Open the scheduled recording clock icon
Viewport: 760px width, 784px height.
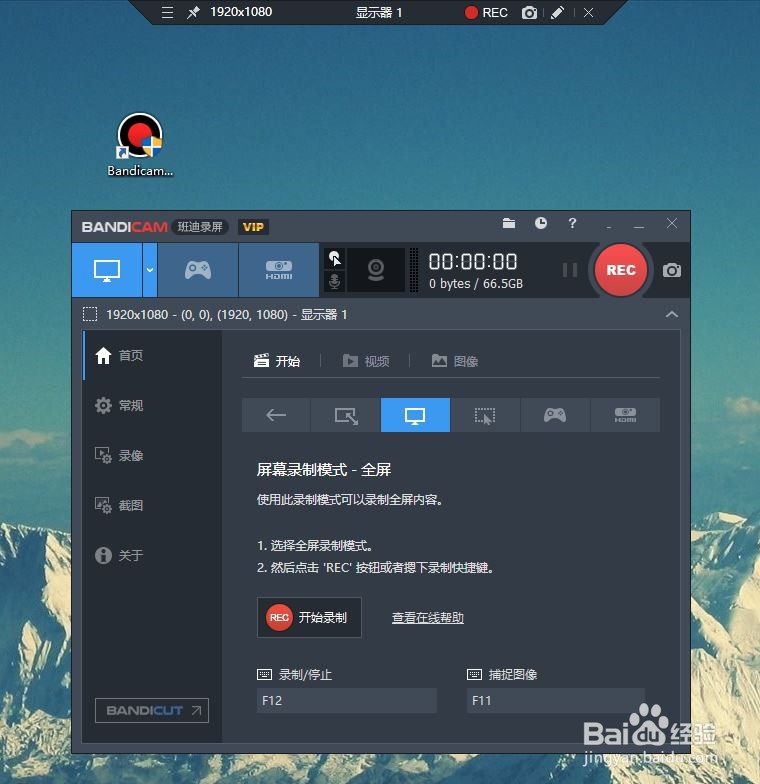tap(540, 223)
